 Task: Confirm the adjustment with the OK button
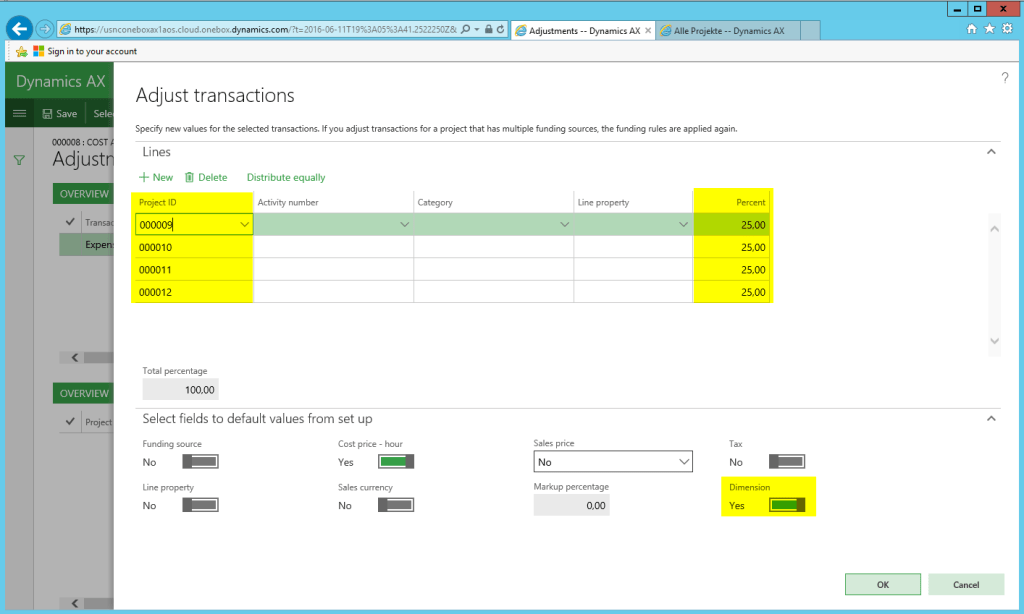pos(882,584)
